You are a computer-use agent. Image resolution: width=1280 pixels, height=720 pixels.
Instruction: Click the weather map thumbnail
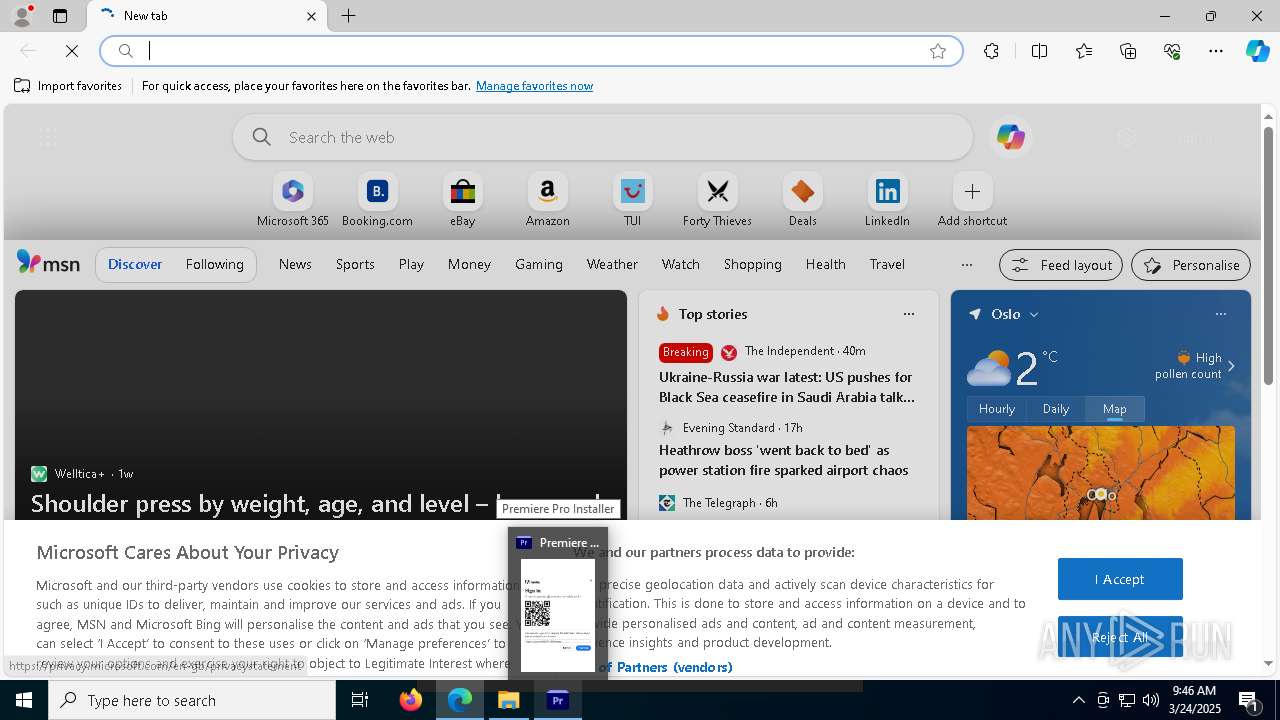click(1100, 474)
